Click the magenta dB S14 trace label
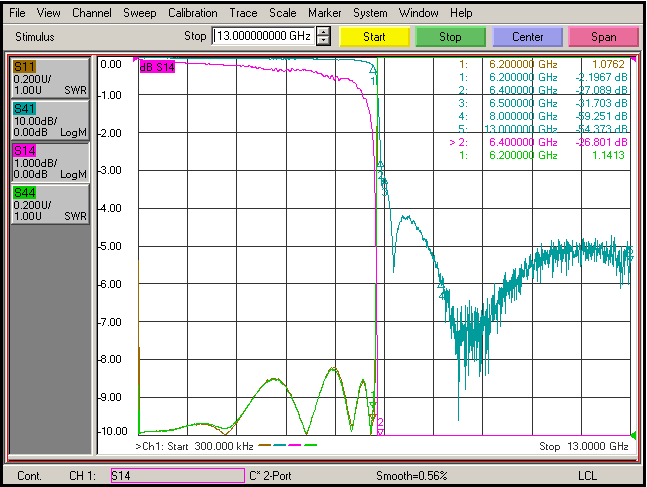 (x=157, y=67)
